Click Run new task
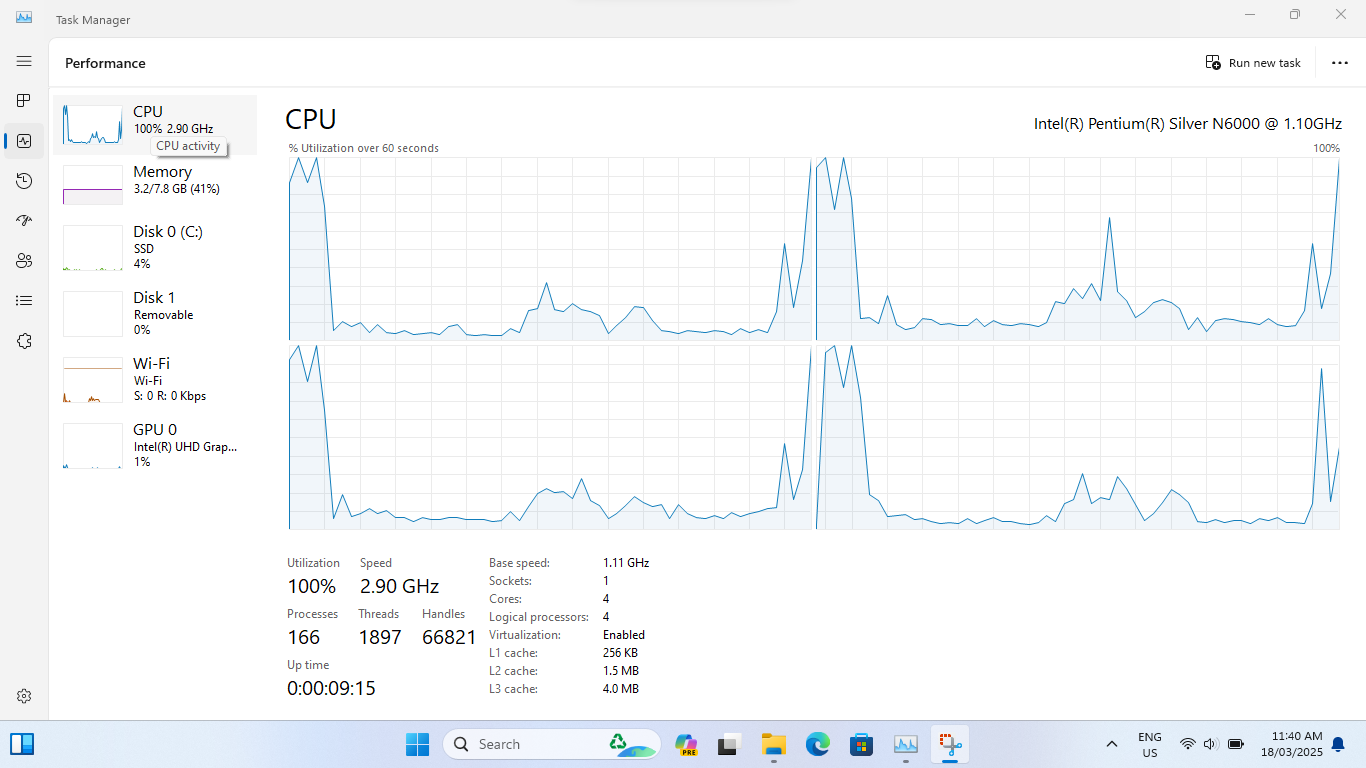 click(x=1253, y=63)
